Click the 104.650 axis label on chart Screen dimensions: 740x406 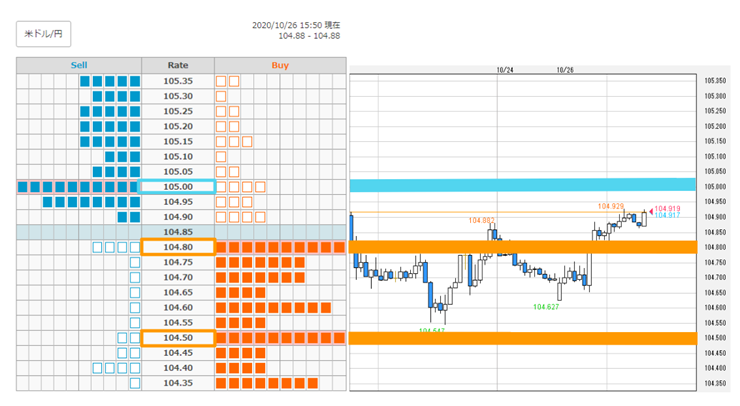click(715, 293)
